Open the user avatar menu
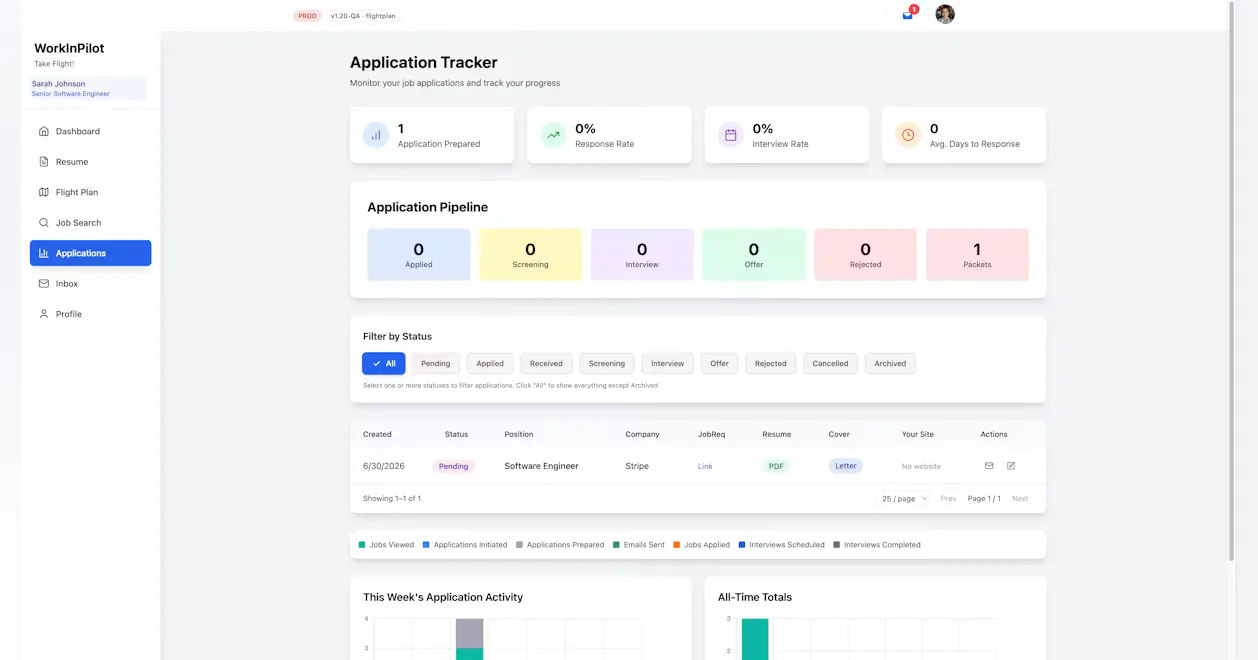1258x660 pixels. [x=945, y=14]
